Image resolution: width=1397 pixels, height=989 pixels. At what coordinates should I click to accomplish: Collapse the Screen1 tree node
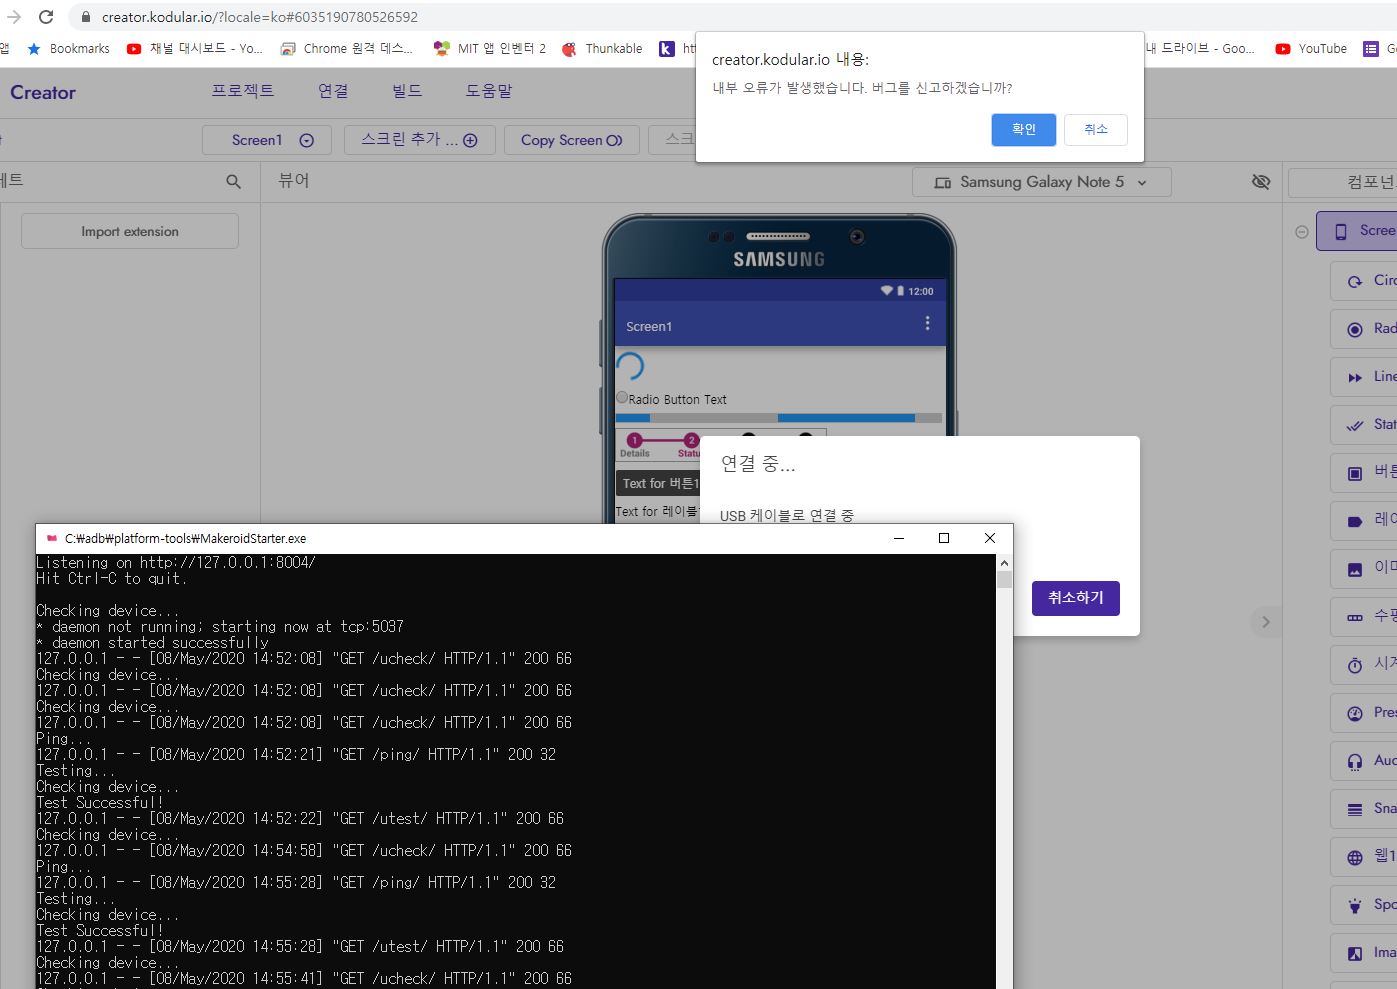(1302, 232)
